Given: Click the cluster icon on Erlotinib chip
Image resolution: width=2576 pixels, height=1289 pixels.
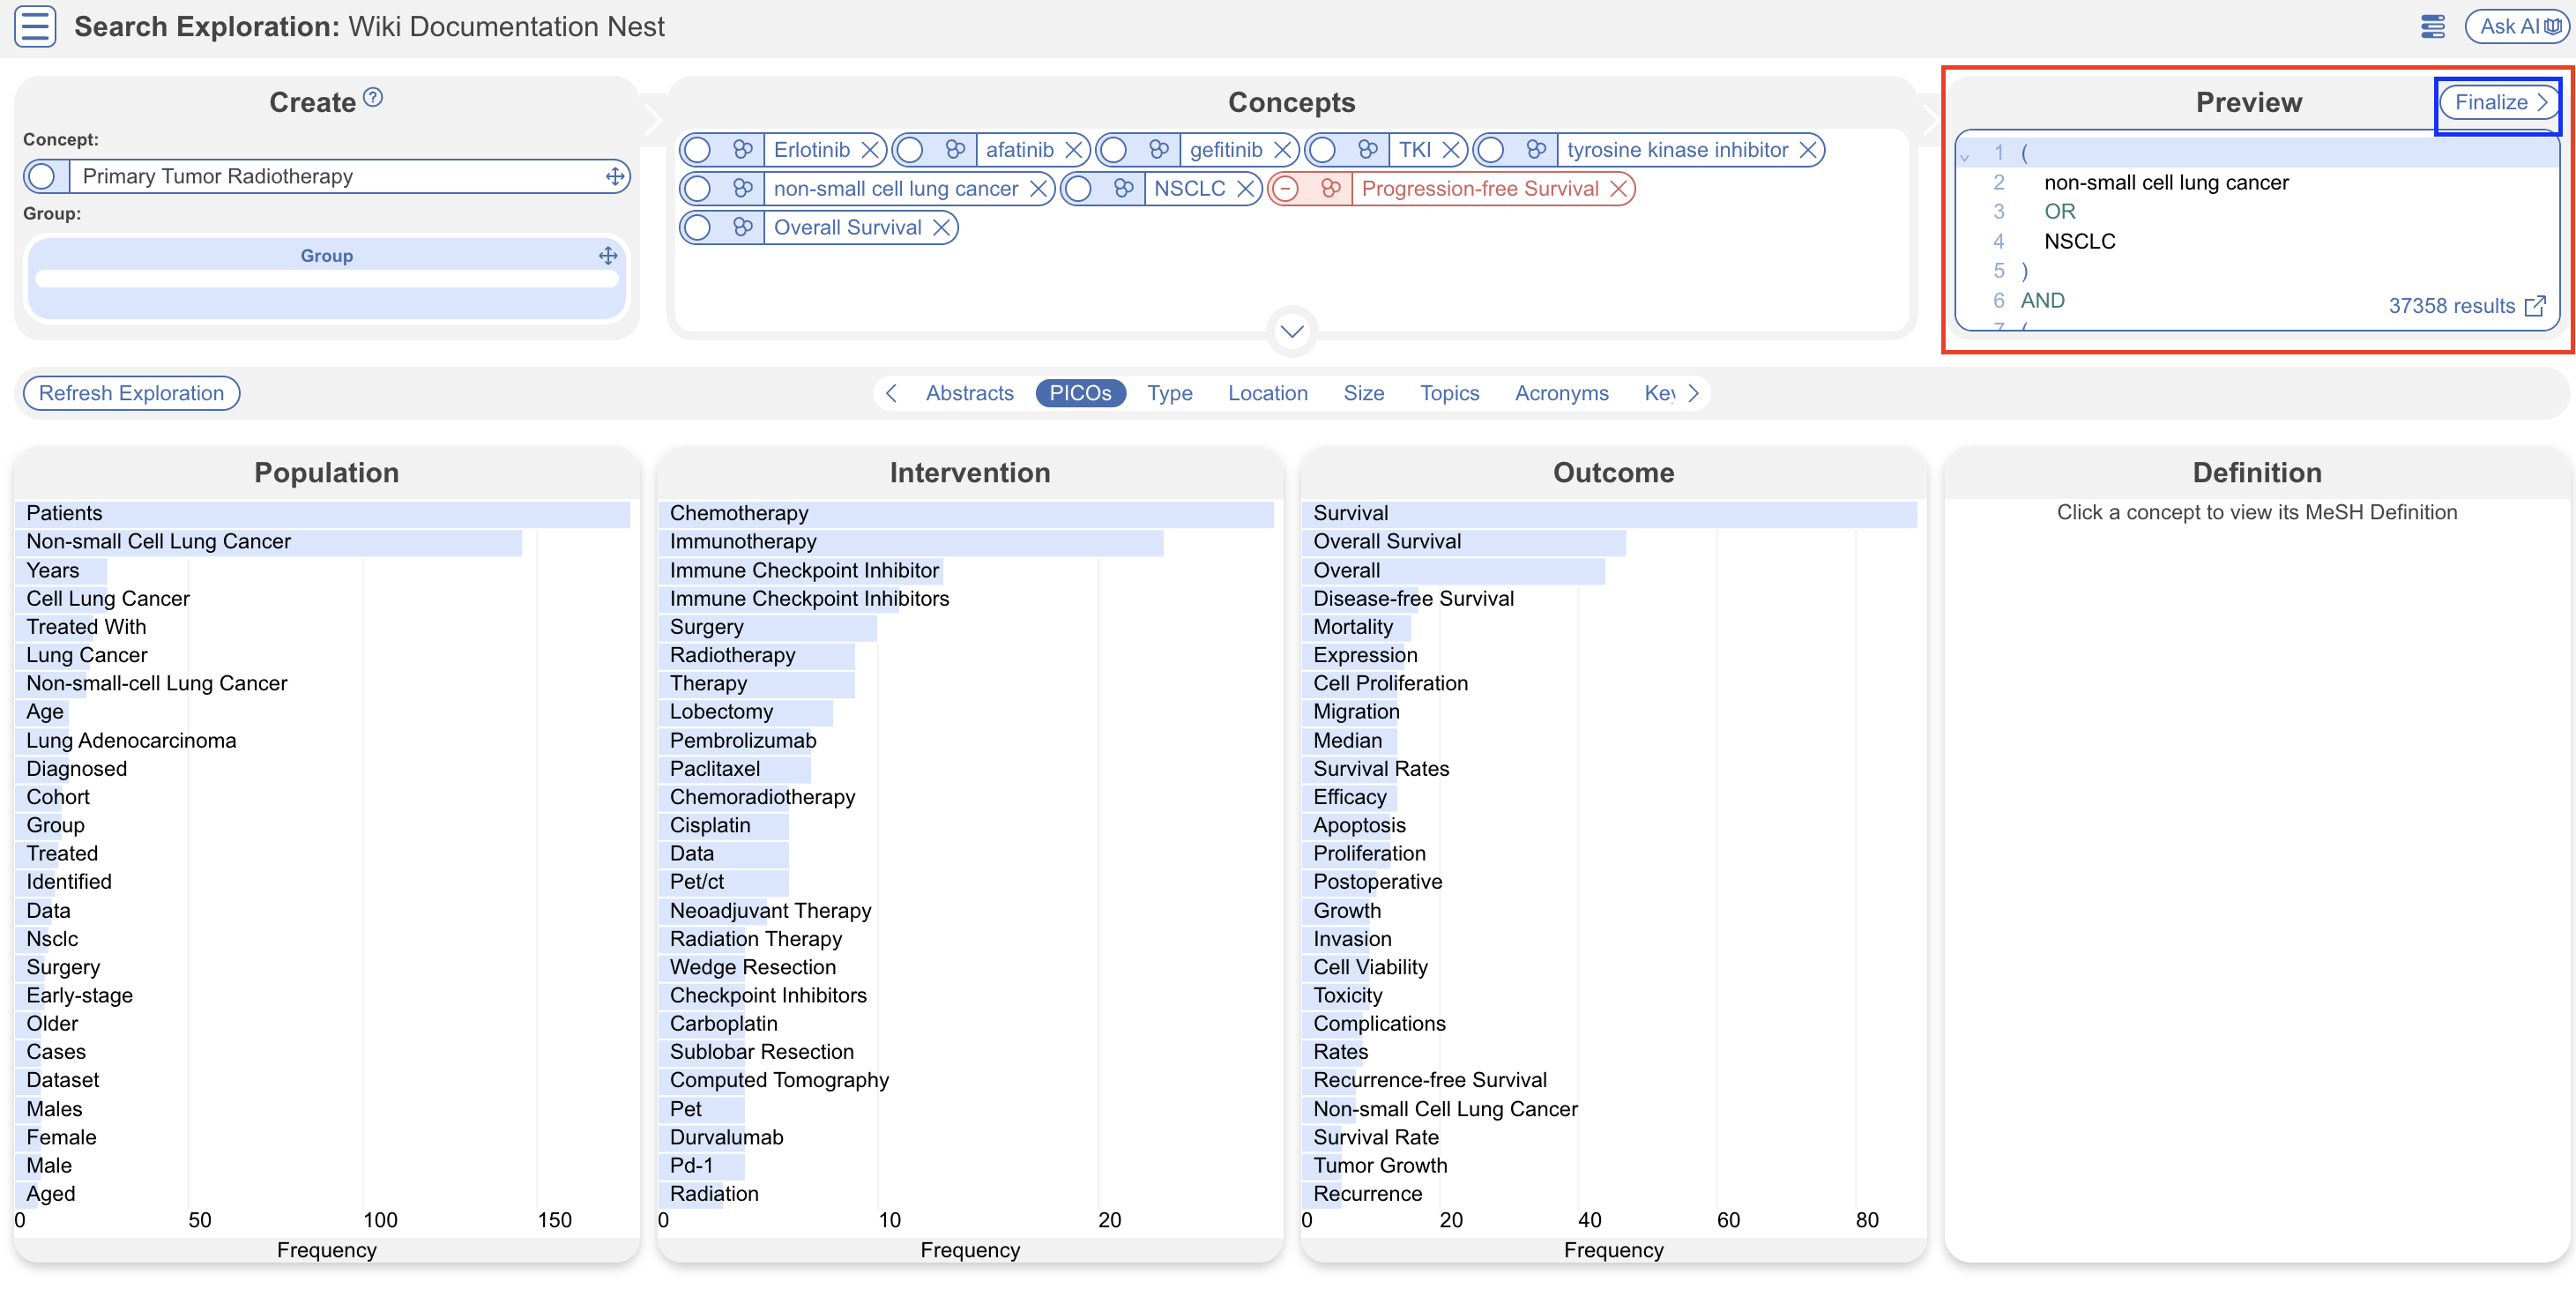Looking at the screenshot, I should (742, 150).
